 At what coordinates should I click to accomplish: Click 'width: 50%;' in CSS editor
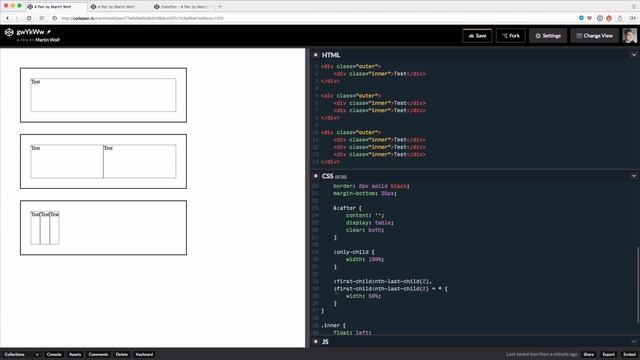(x=363, y=296)
